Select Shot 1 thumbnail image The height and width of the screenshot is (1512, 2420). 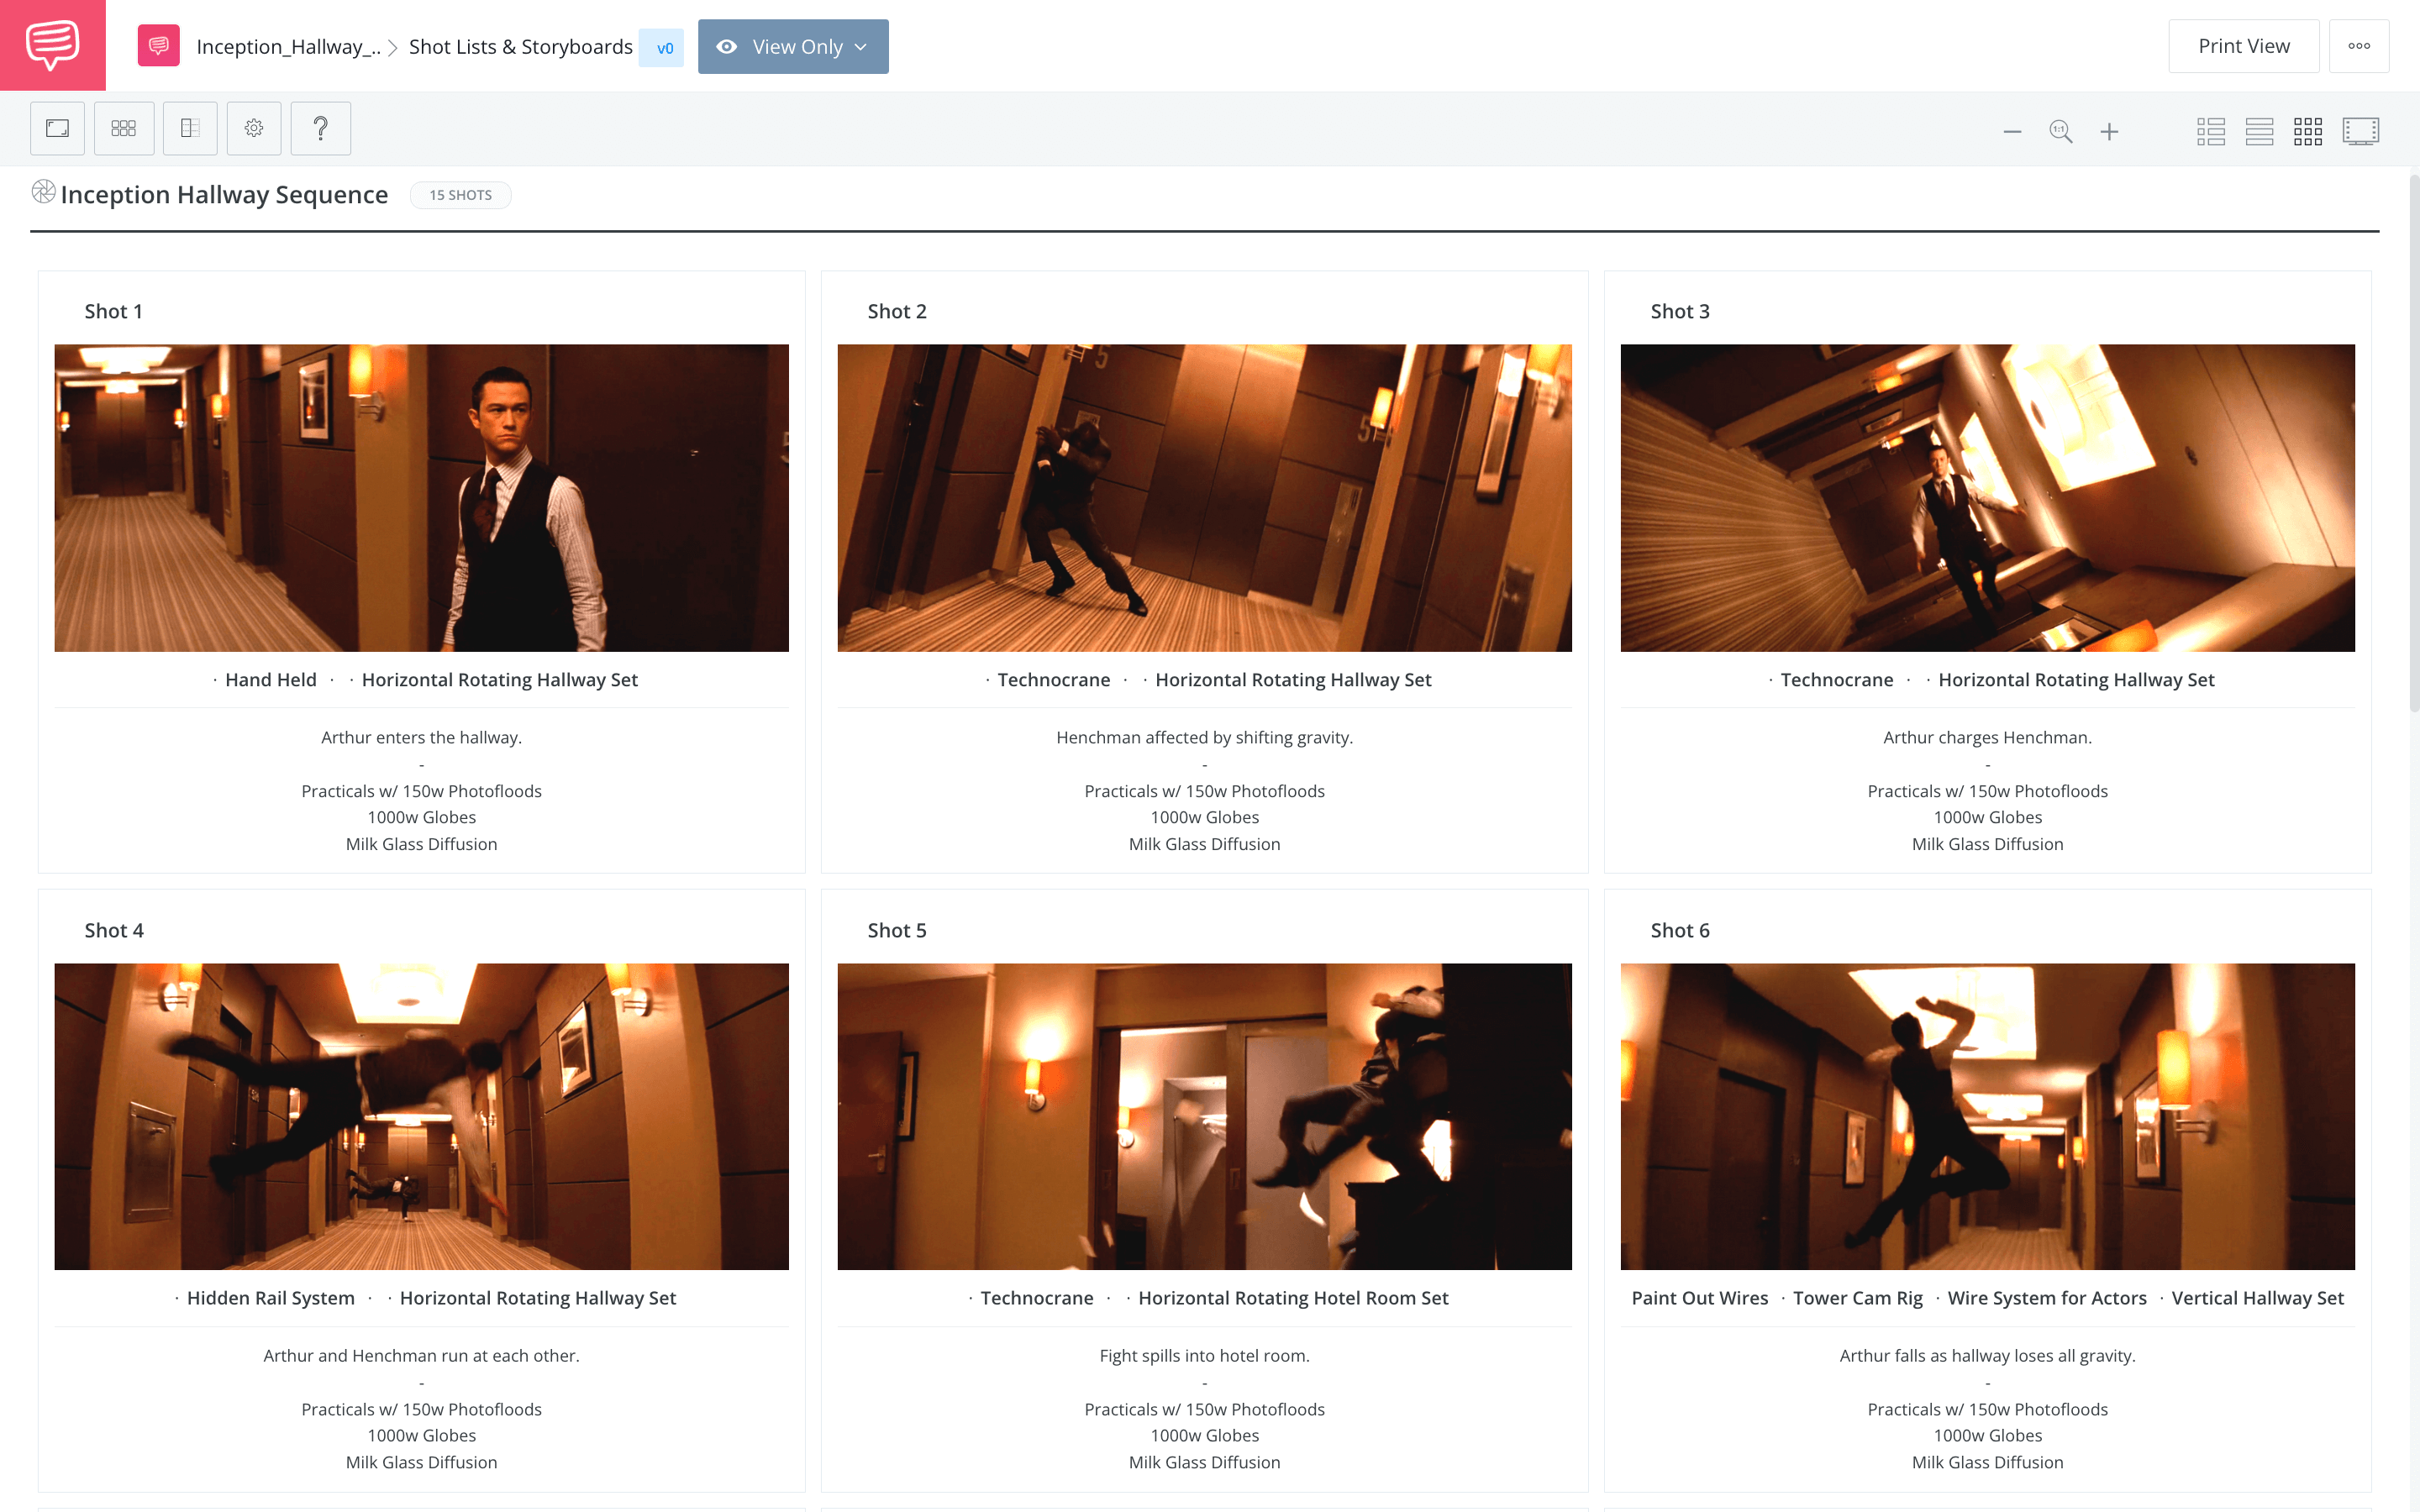420,498
